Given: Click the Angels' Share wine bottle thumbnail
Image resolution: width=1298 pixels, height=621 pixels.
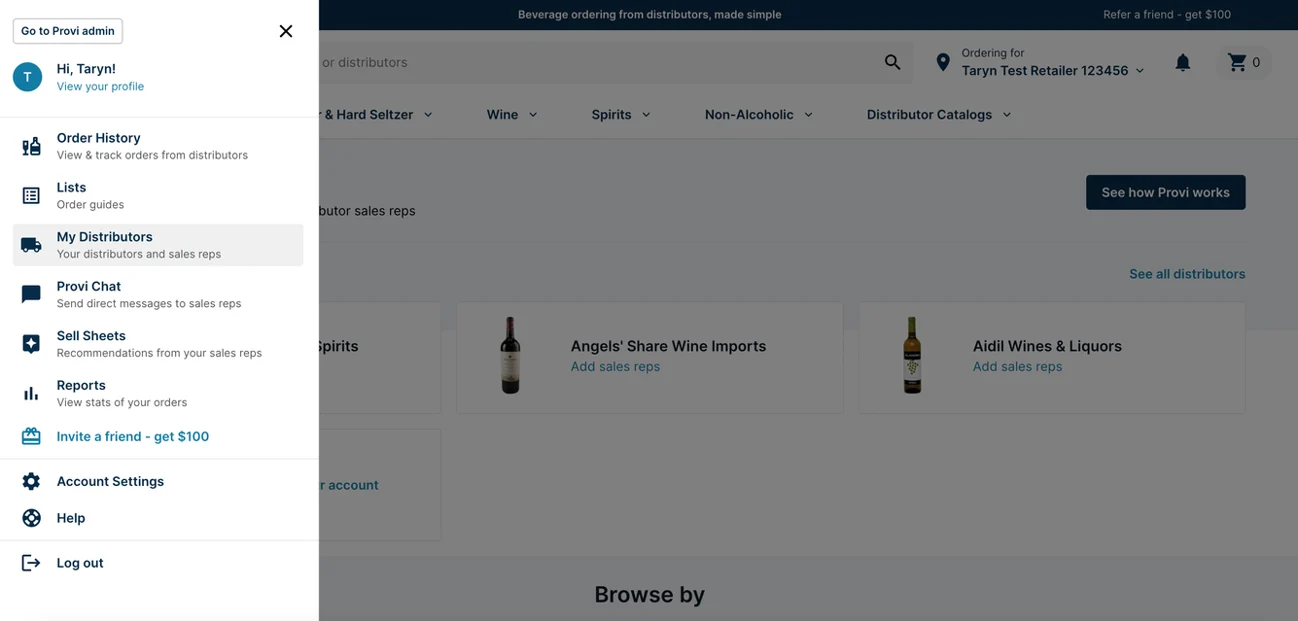Looking at the screenshot, I should click(510, 355).
